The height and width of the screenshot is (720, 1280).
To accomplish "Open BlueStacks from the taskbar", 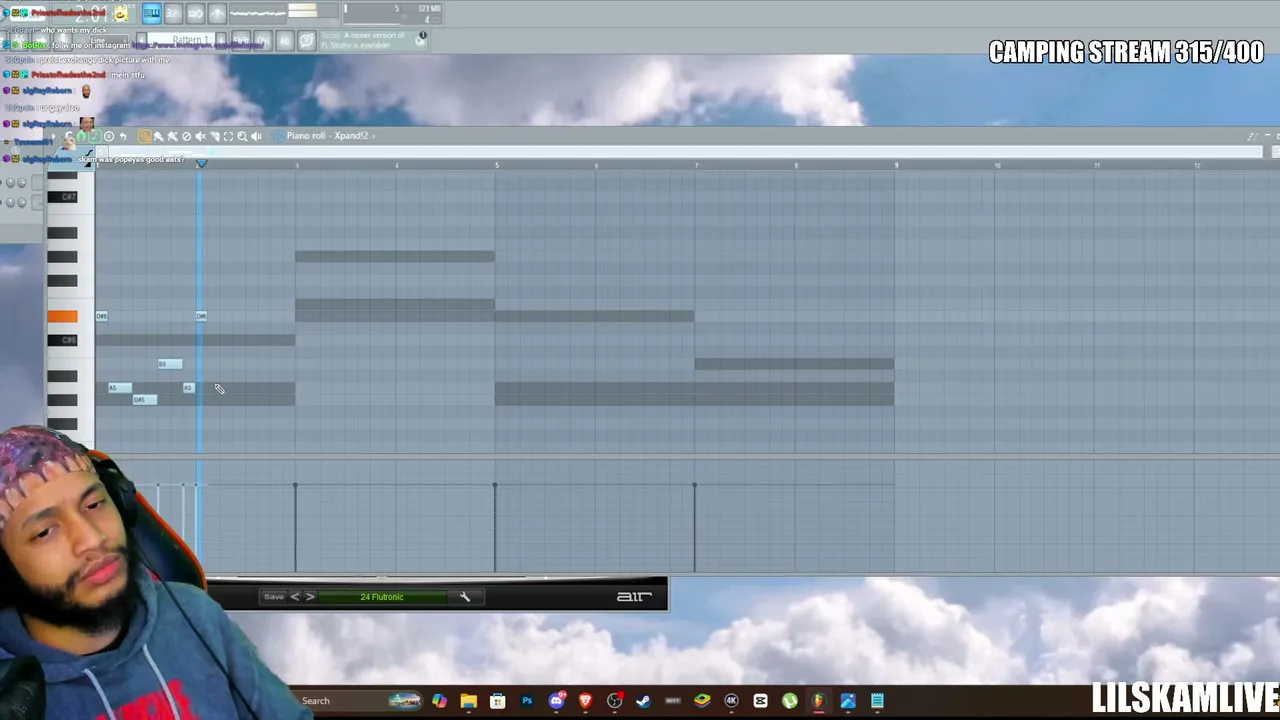I will point(702,701).
